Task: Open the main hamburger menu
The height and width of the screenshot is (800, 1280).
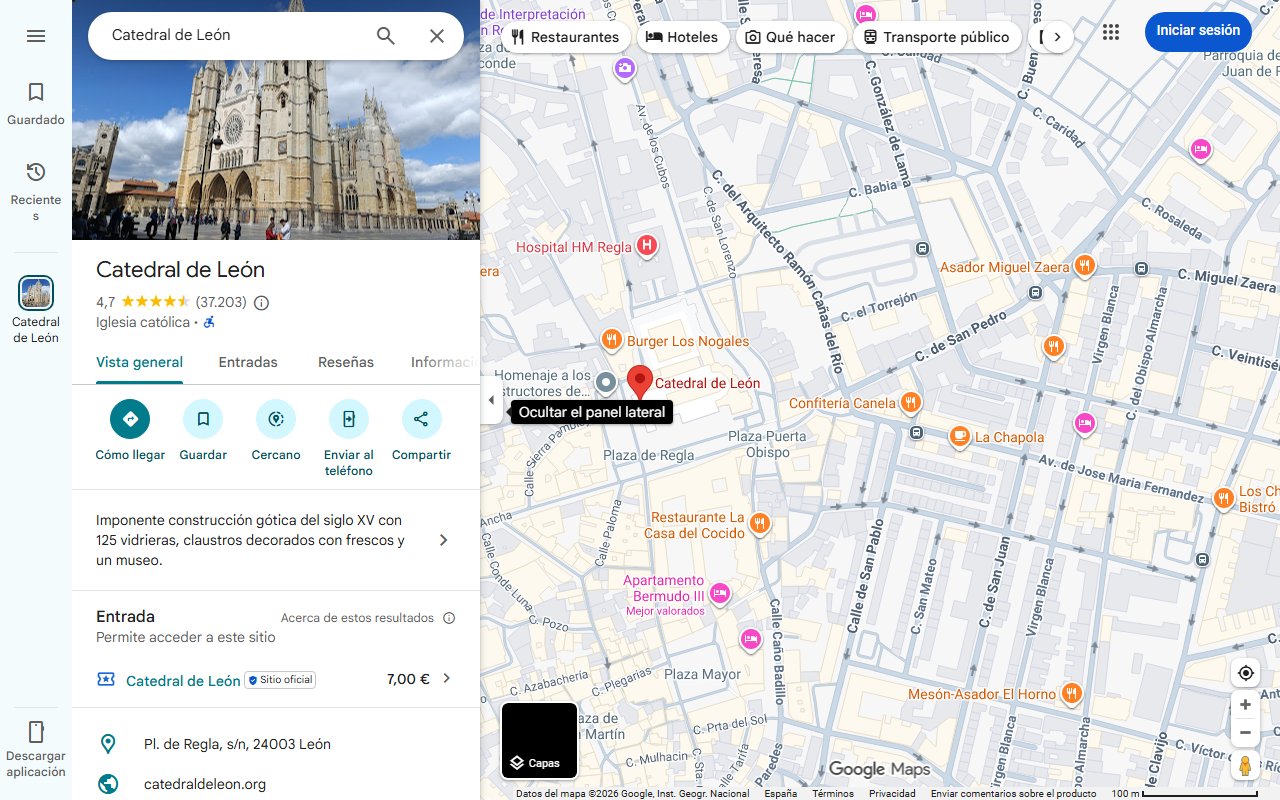Action: pos(36,35)
